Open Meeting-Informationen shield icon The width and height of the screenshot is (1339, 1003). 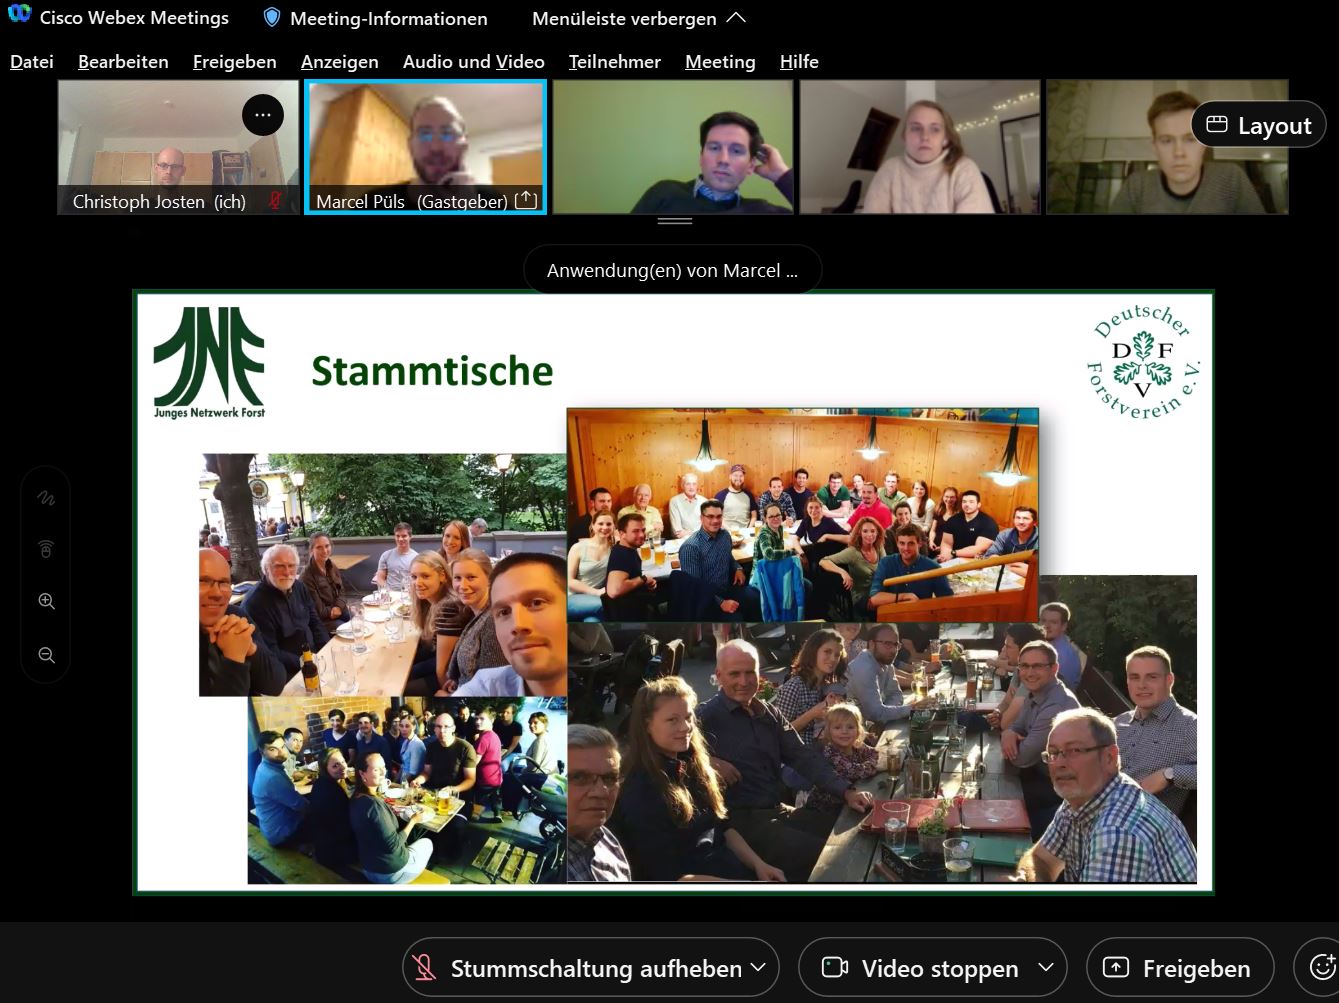[x=271, y=17]
